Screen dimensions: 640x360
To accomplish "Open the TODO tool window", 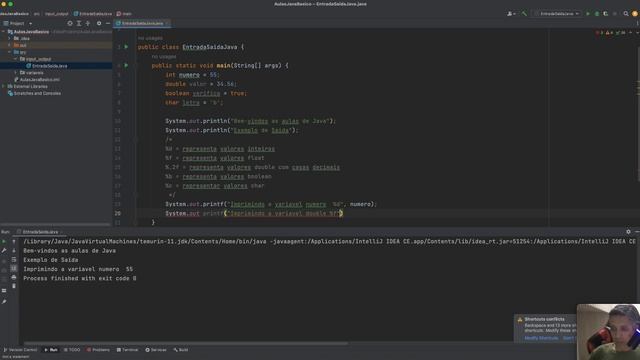I will (x=72, y=350).
